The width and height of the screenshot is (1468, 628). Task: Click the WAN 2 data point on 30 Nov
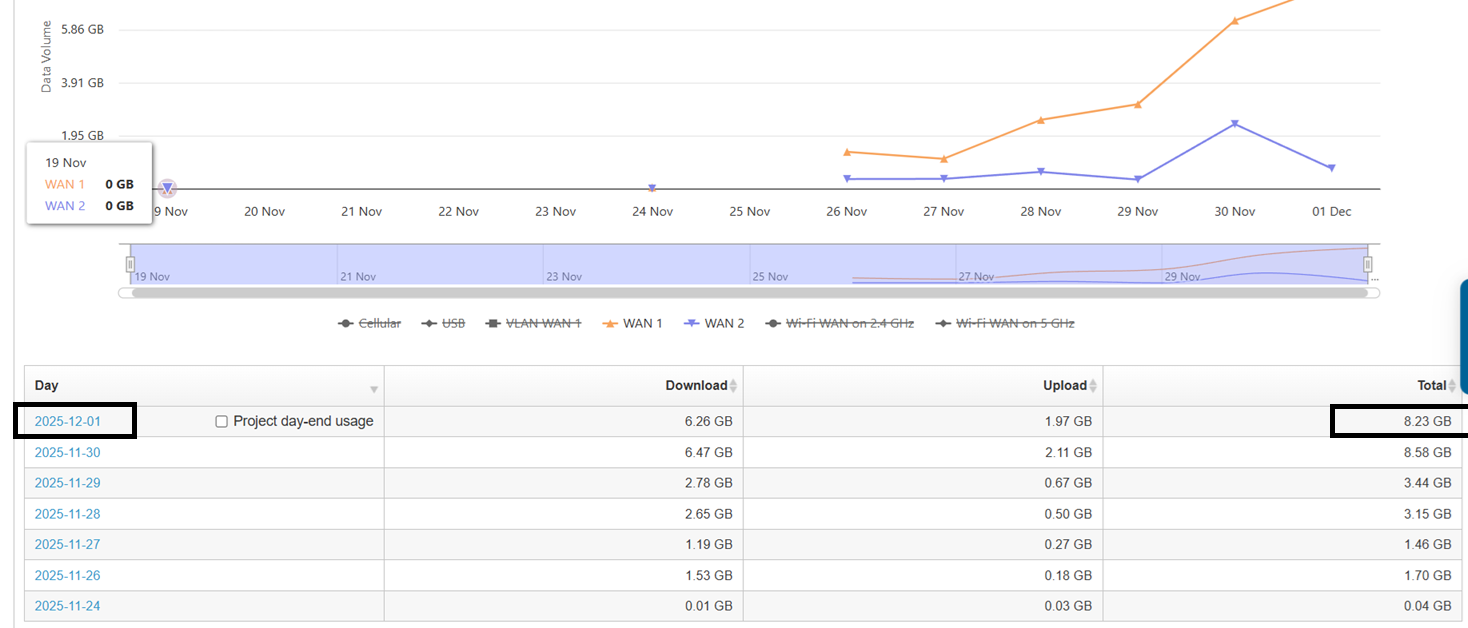[1235, 124]
